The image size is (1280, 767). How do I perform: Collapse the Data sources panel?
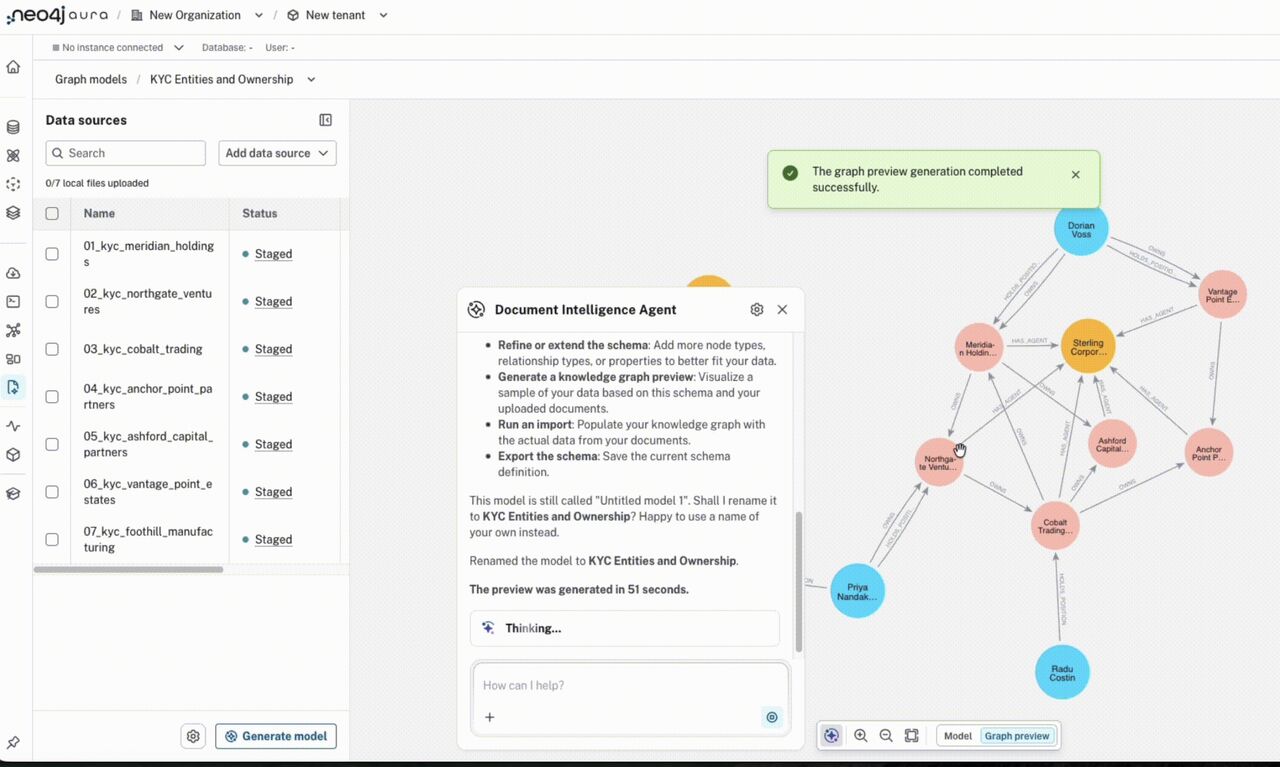click(325, 120)
